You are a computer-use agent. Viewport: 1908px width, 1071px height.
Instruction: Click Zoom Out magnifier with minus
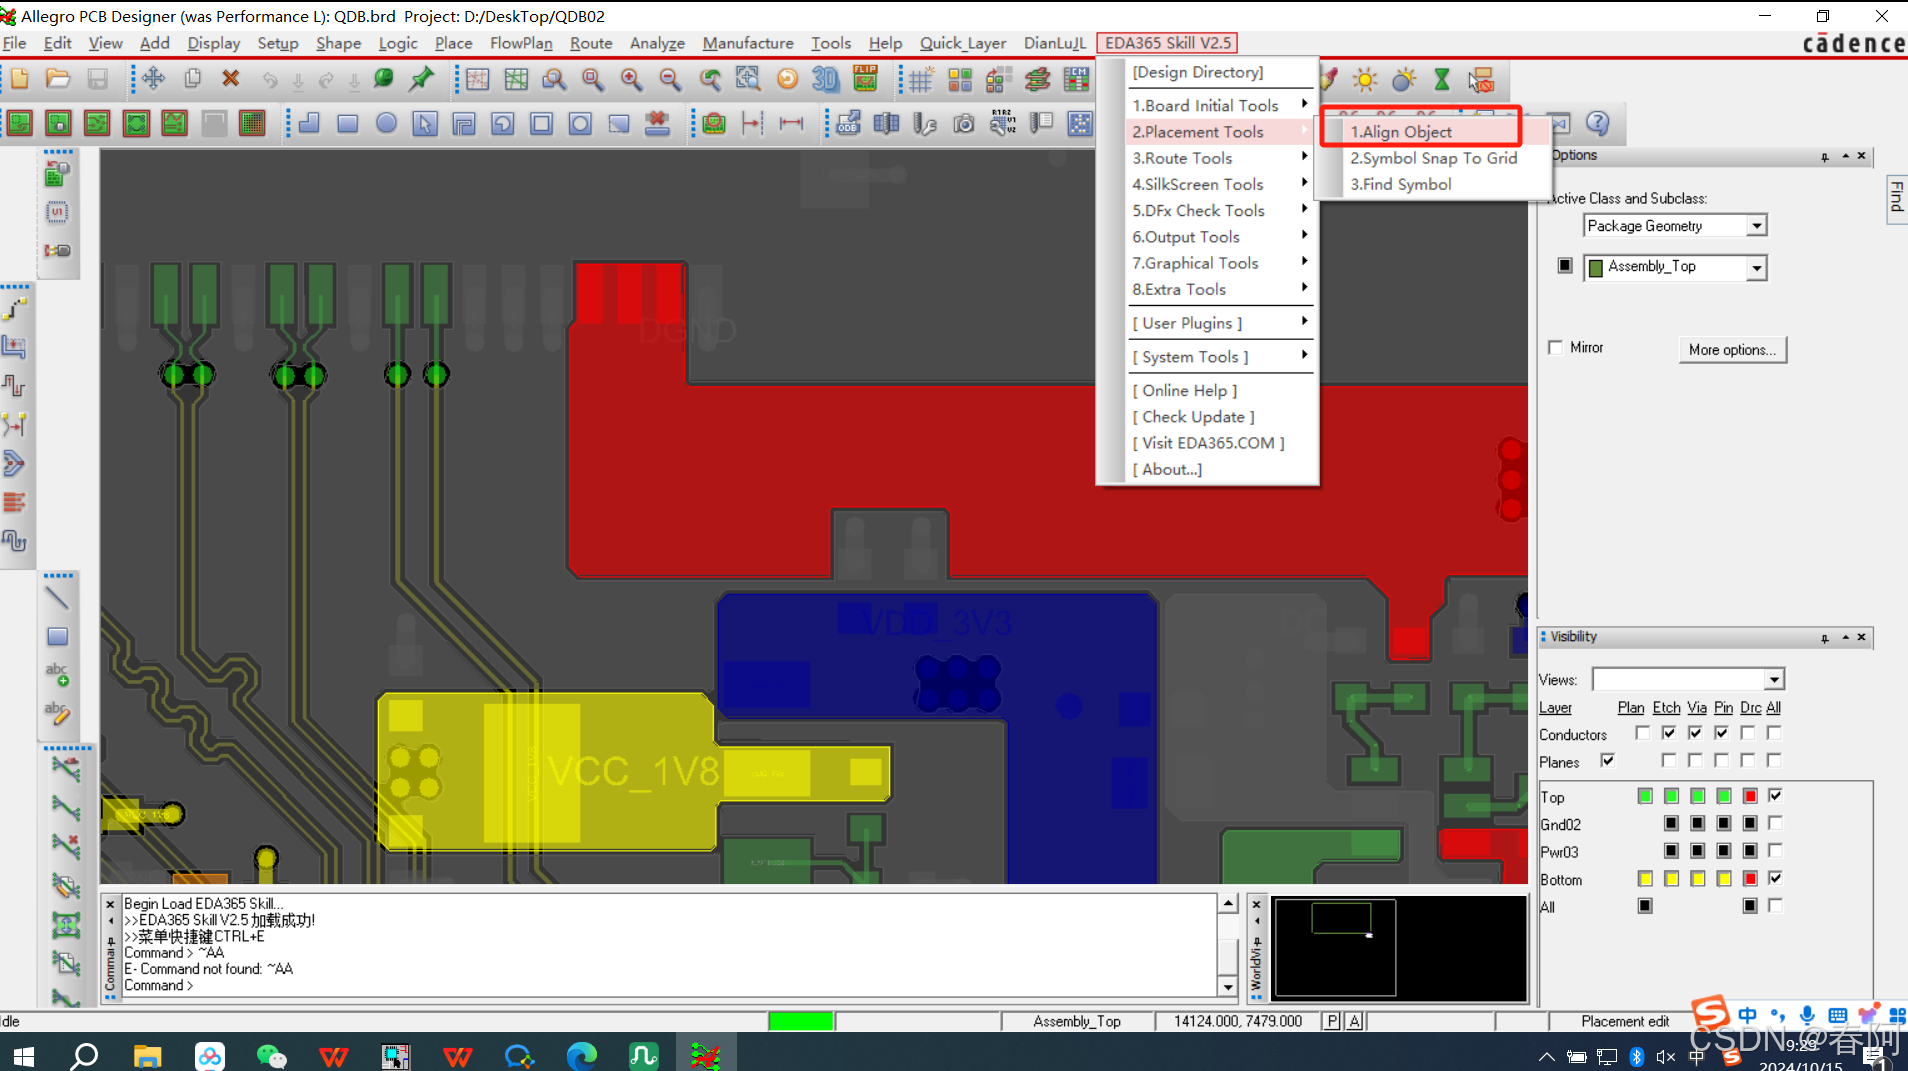pos(670,79)
